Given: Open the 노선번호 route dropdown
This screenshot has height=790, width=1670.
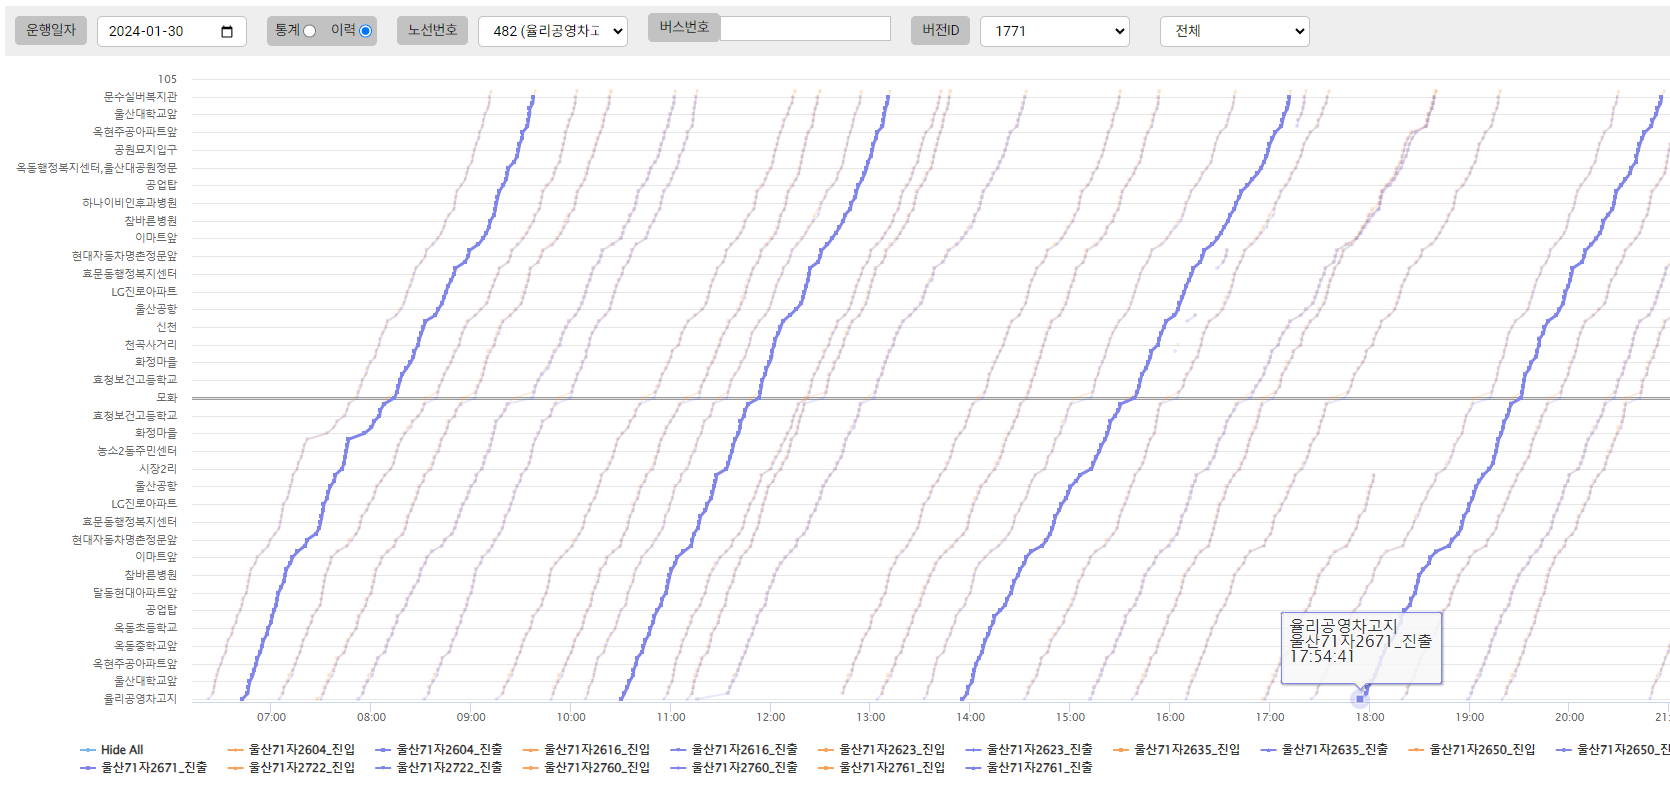Looking at the screenshot, I should tap(553, 31).
